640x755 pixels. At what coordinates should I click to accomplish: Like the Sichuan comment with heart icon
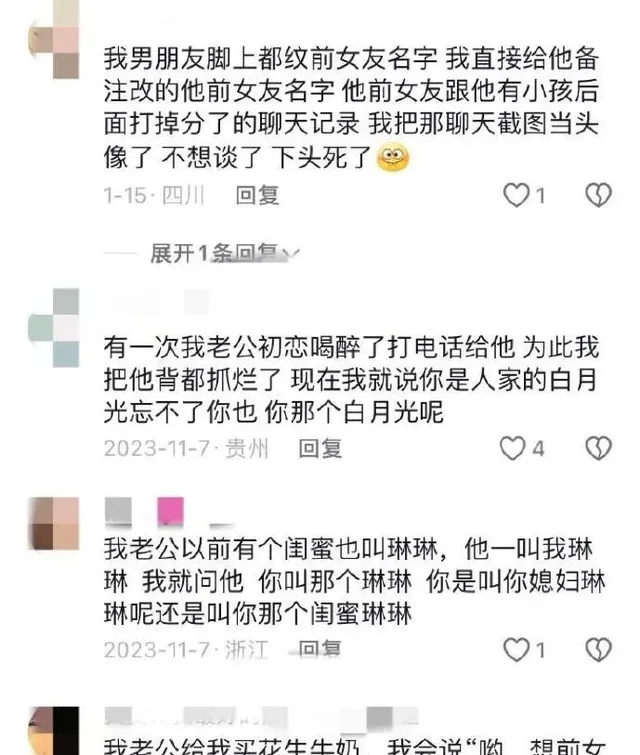(516, 195)
